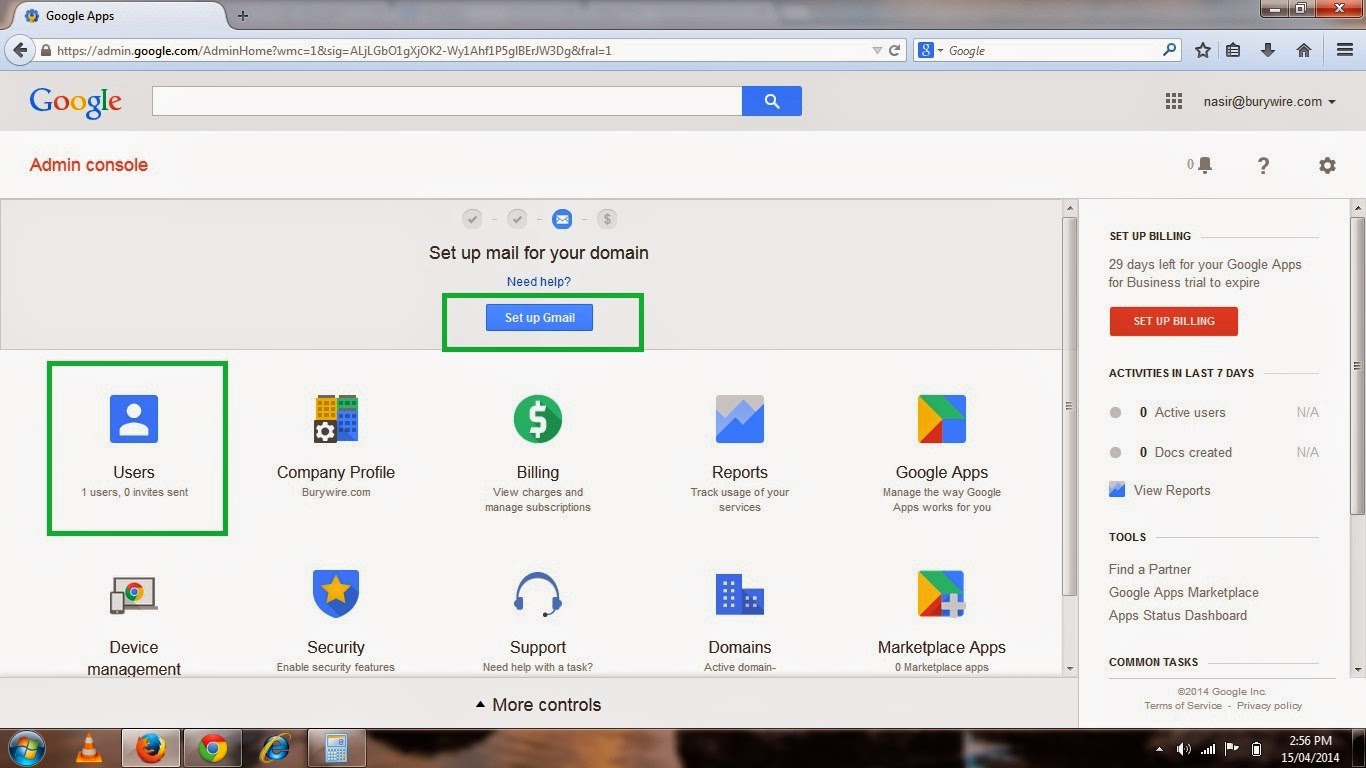This screenshot has width=1366, height=768.
Task: Click the Admin console heading link
Action: point(89,165)
